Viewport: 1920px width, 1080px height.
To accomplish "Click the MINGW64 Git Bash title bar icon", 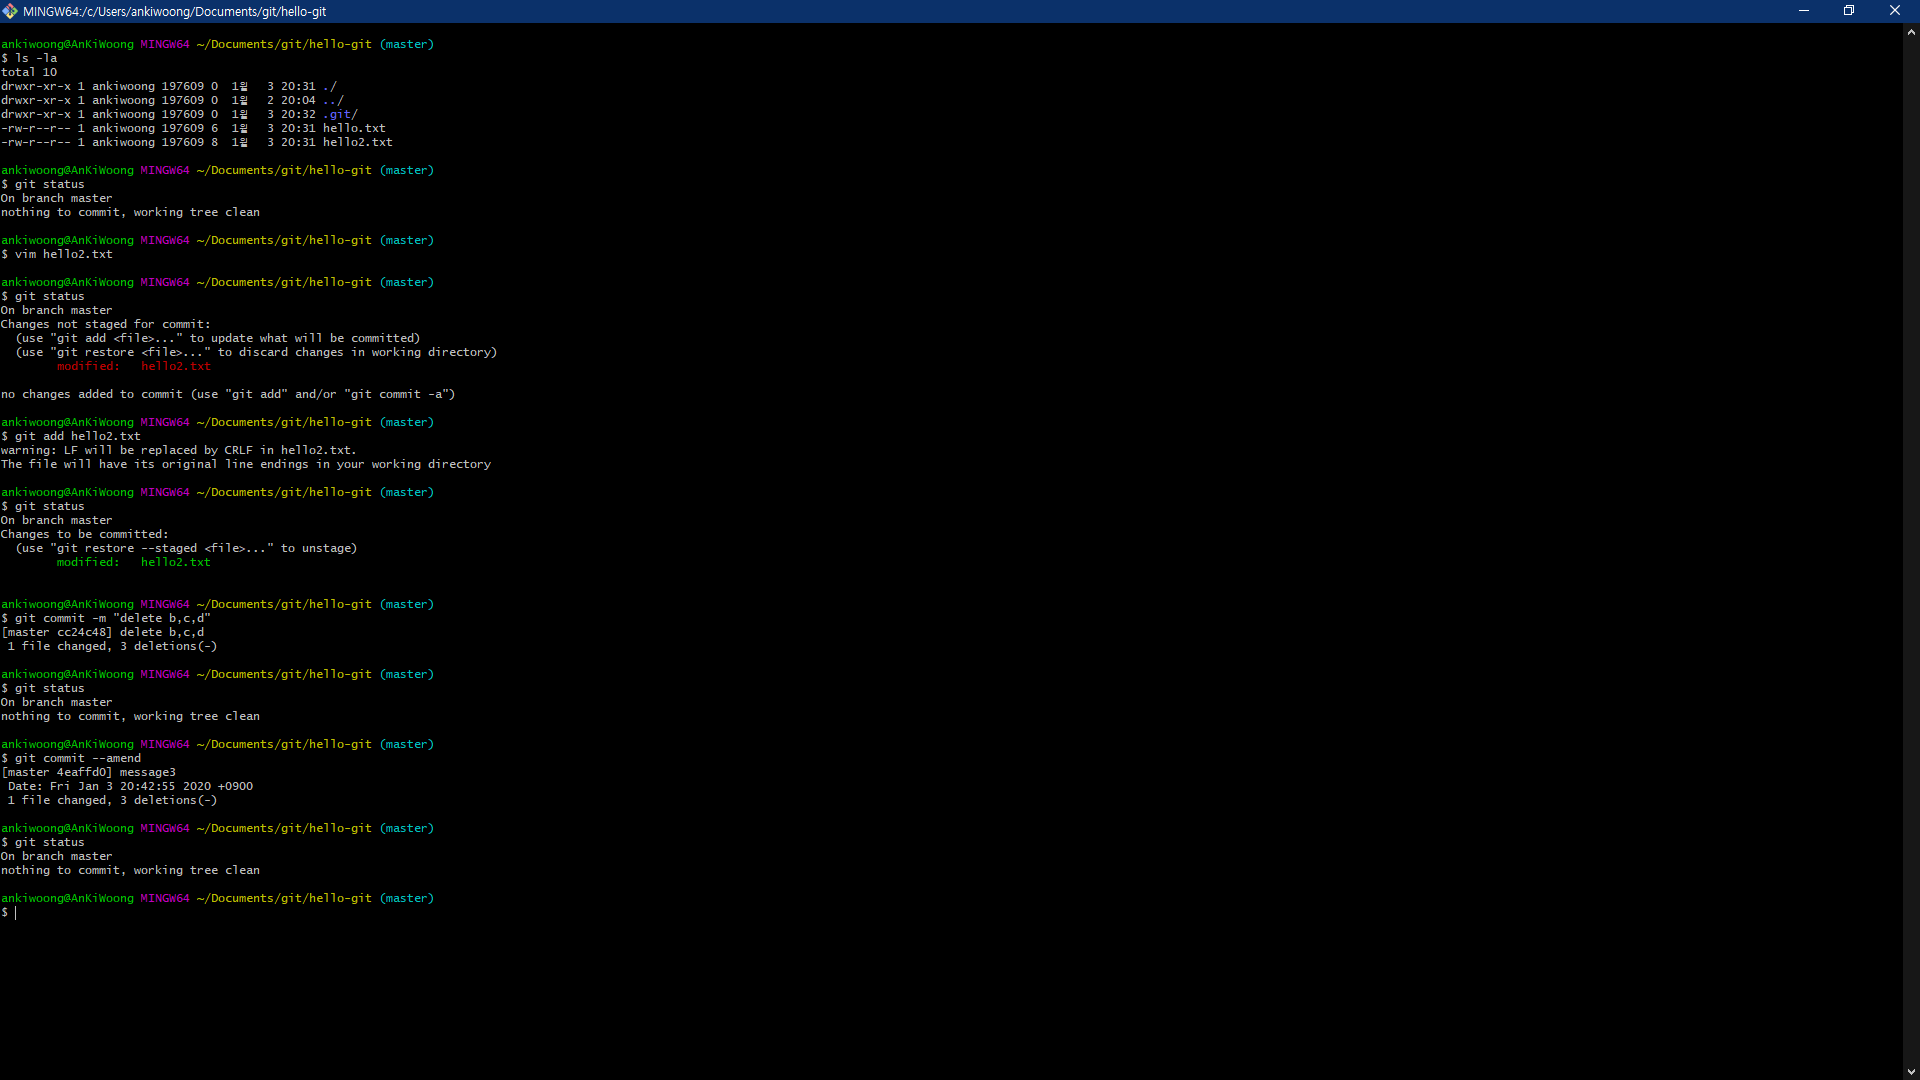I will coord(10,11).
